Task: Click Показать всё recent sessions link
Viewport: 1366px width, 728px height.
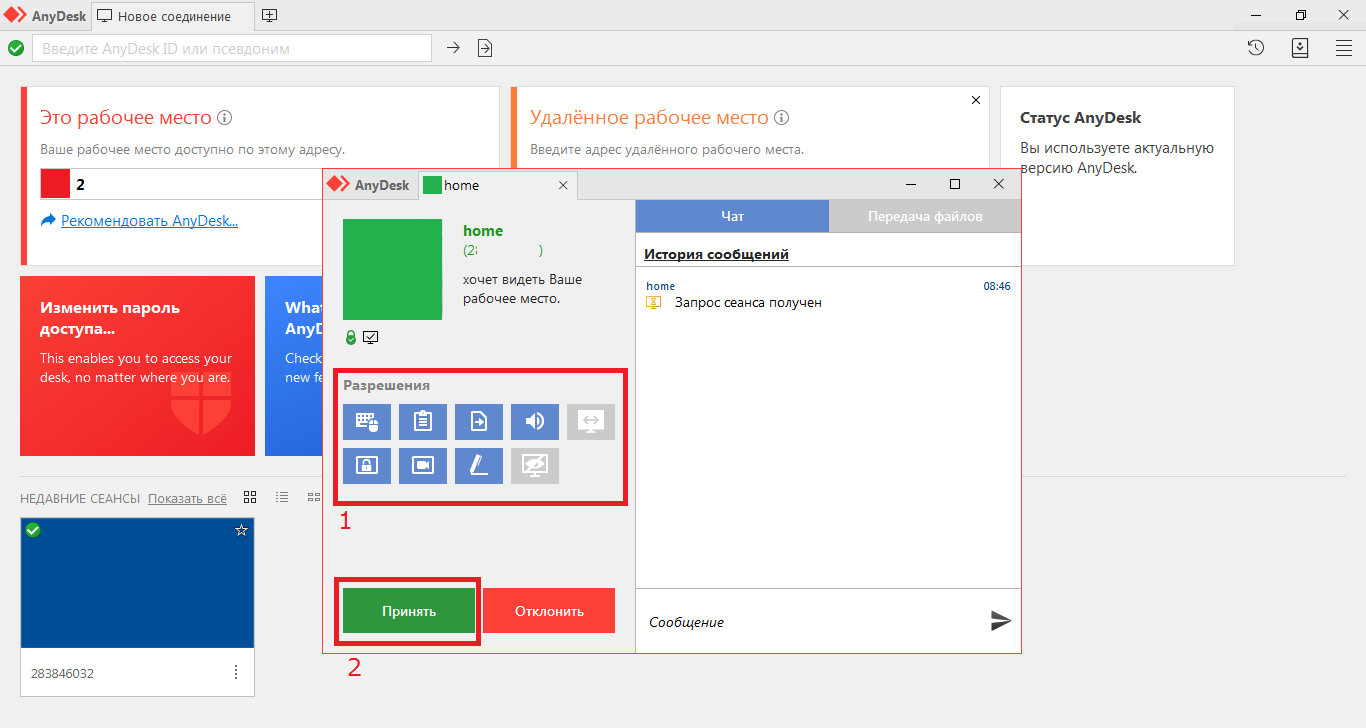Action: tap(187, 498)
